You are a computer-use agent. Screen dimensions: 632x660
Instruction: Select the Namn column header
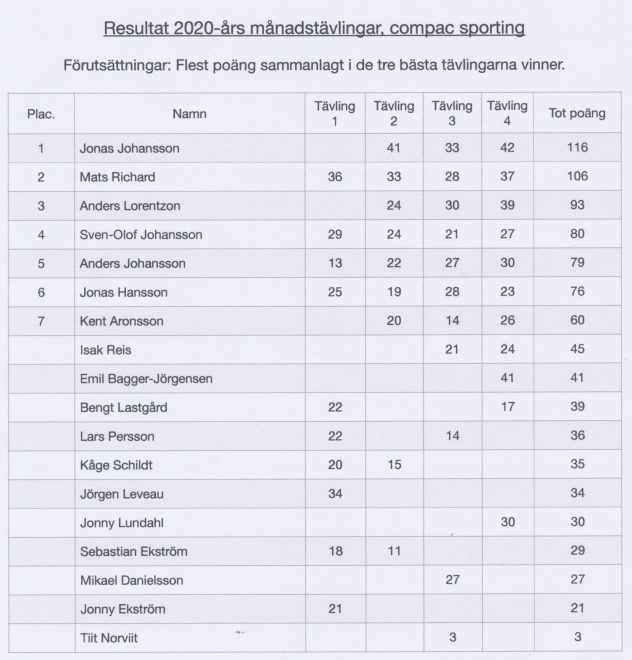pos(189,114)
